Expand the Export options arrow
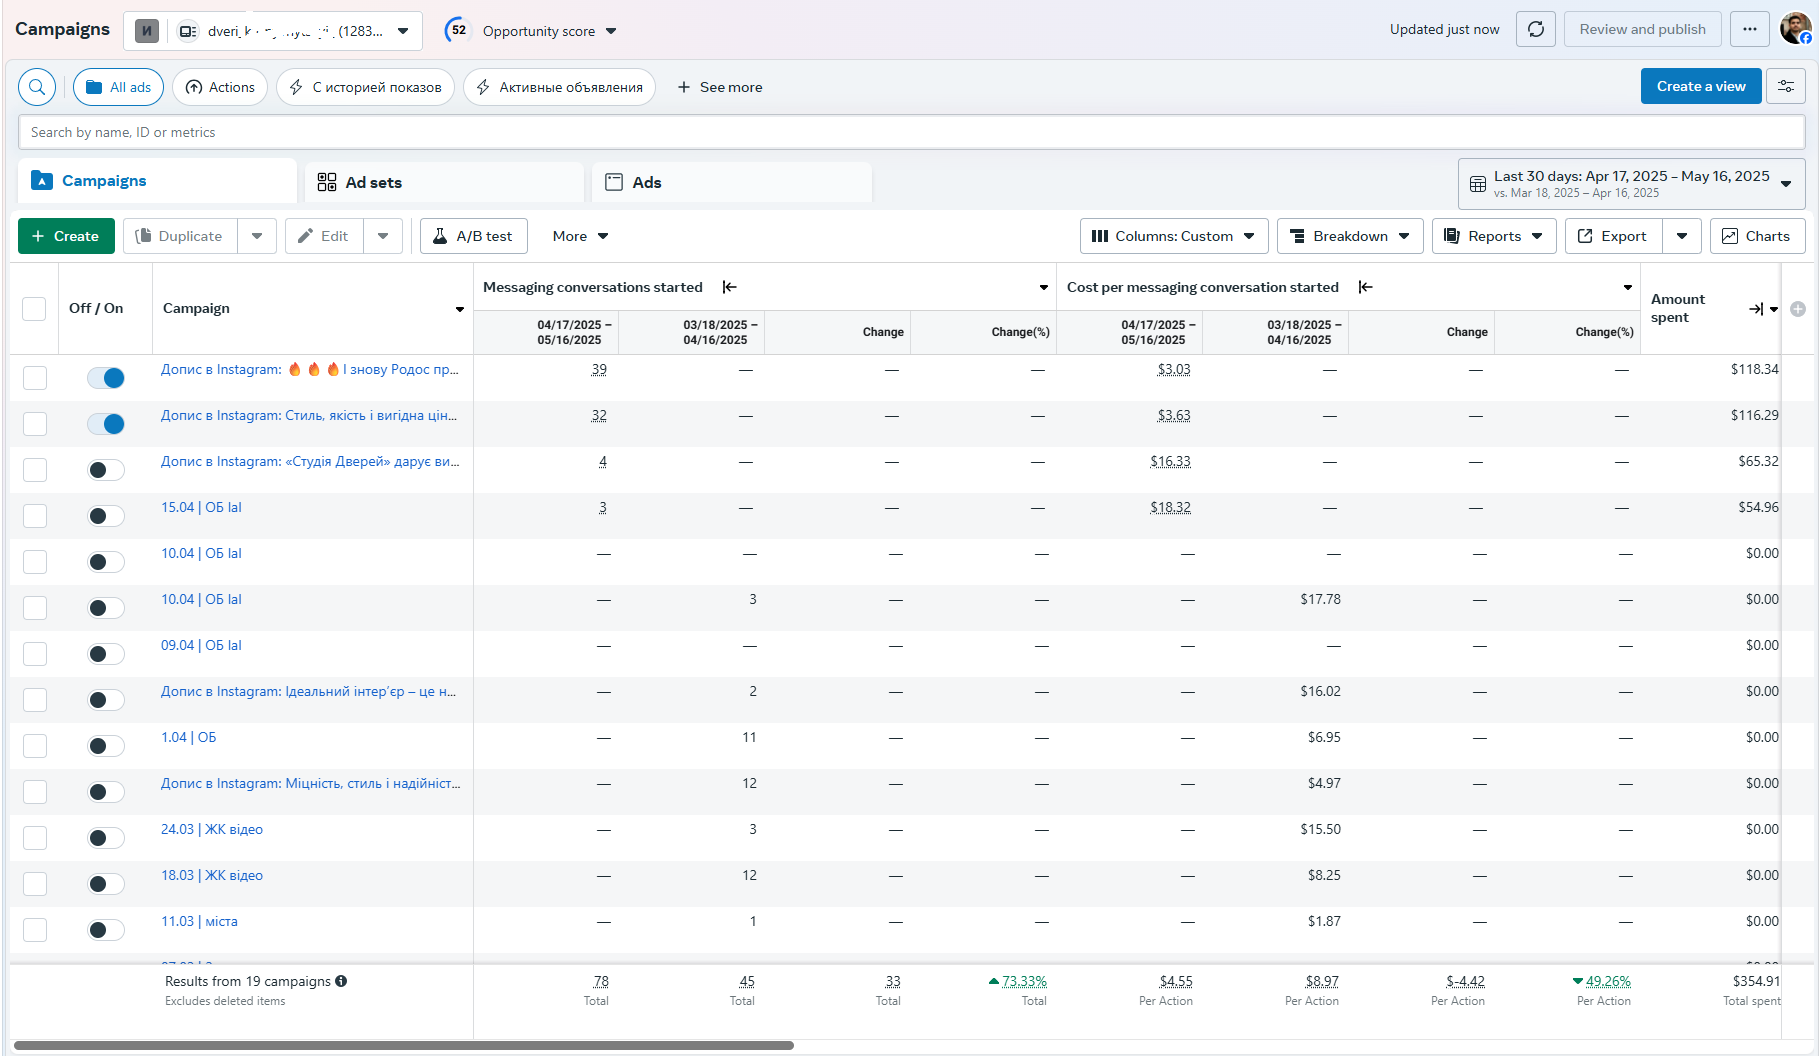Screen dimensions: 1819x1056 [x=1682, y=236]
